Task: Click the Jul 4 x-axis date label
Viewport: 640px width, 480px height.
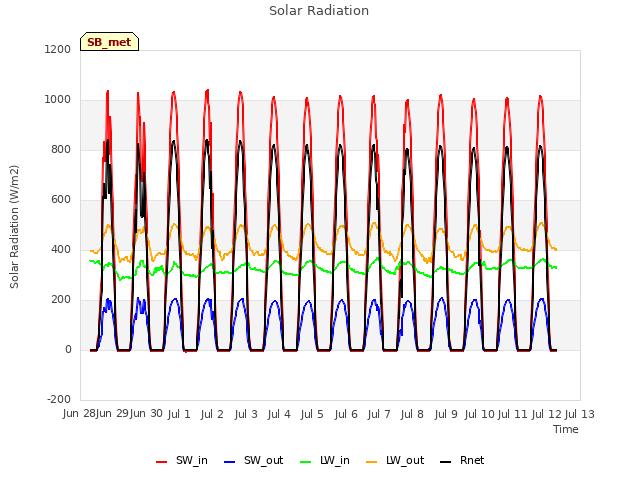Action: (279, 414)
